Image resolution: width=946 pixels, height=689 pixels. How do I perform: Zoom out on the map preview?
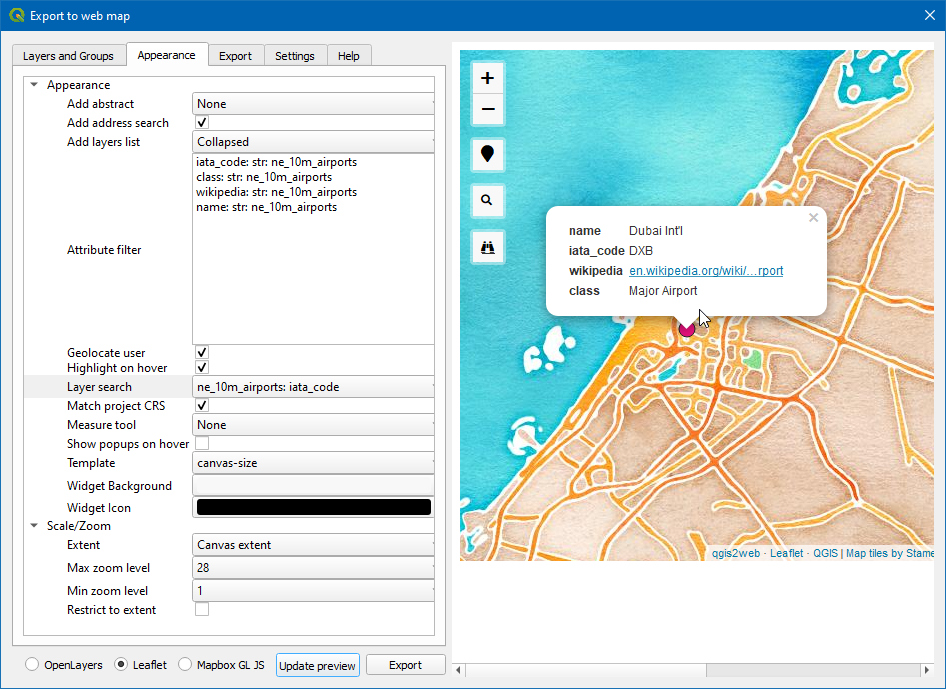[x=487, y=110]
